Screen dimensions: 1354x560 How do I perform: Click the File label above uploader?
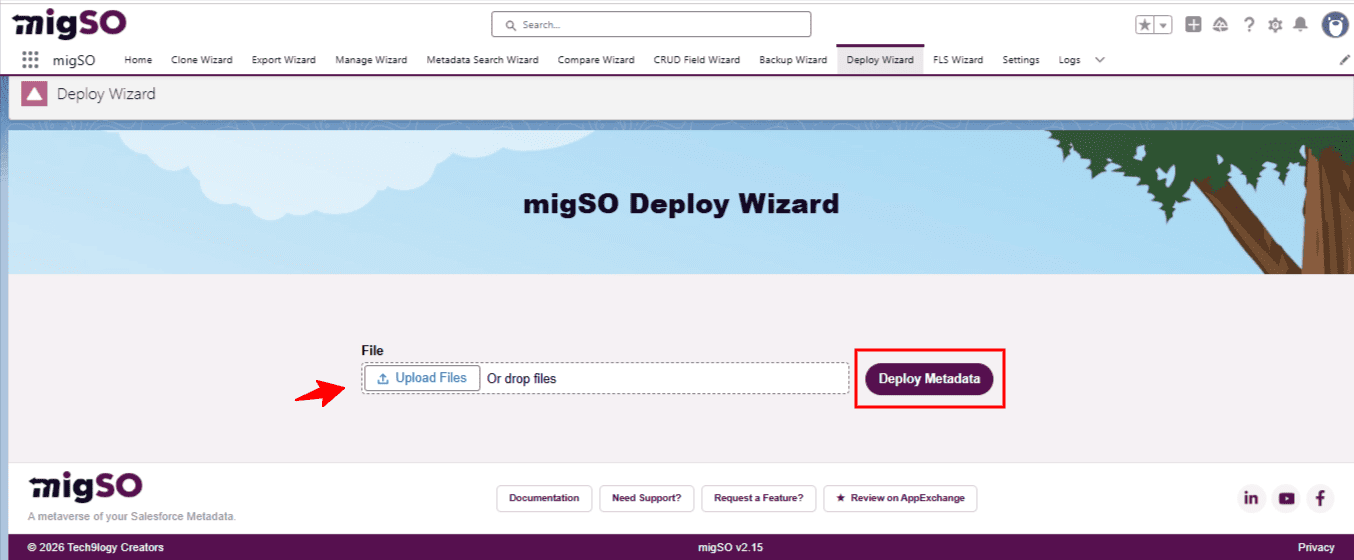point(372,351)
